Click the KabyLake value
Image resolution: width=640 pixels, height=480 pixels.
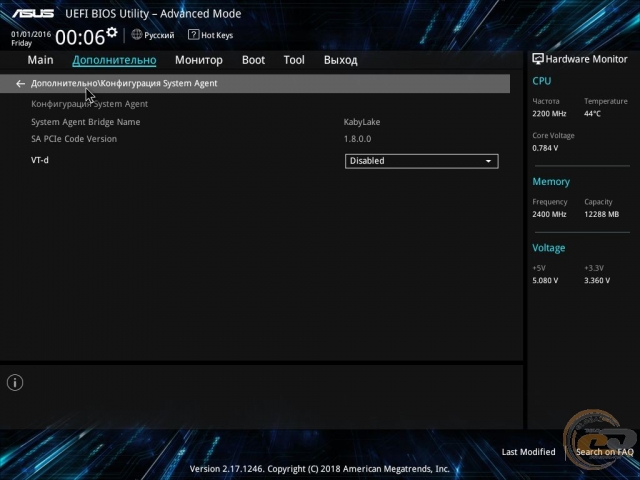click(x=362, y=122)
